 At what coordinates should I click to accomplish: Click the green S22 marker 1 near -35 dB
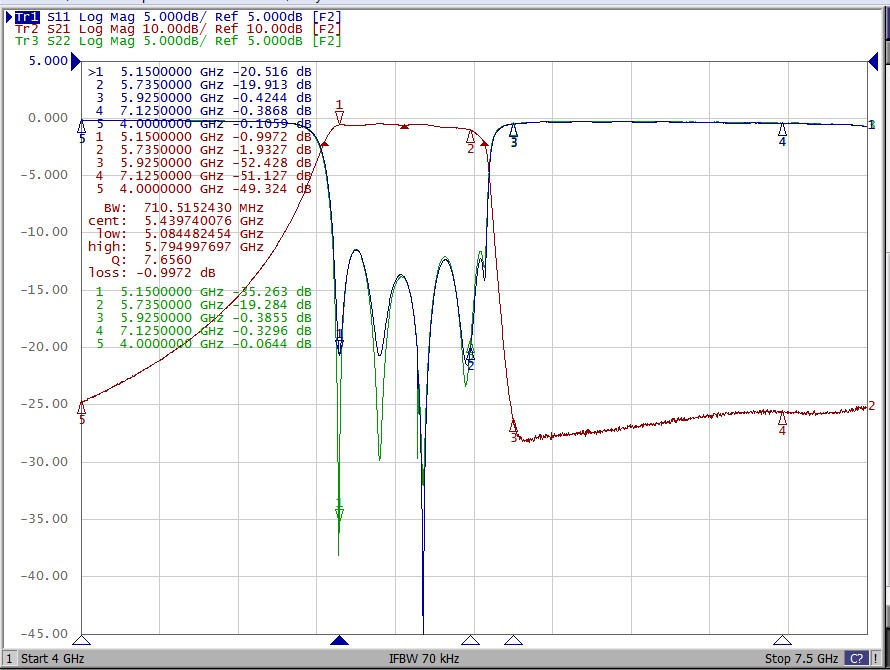click(339, 512)
